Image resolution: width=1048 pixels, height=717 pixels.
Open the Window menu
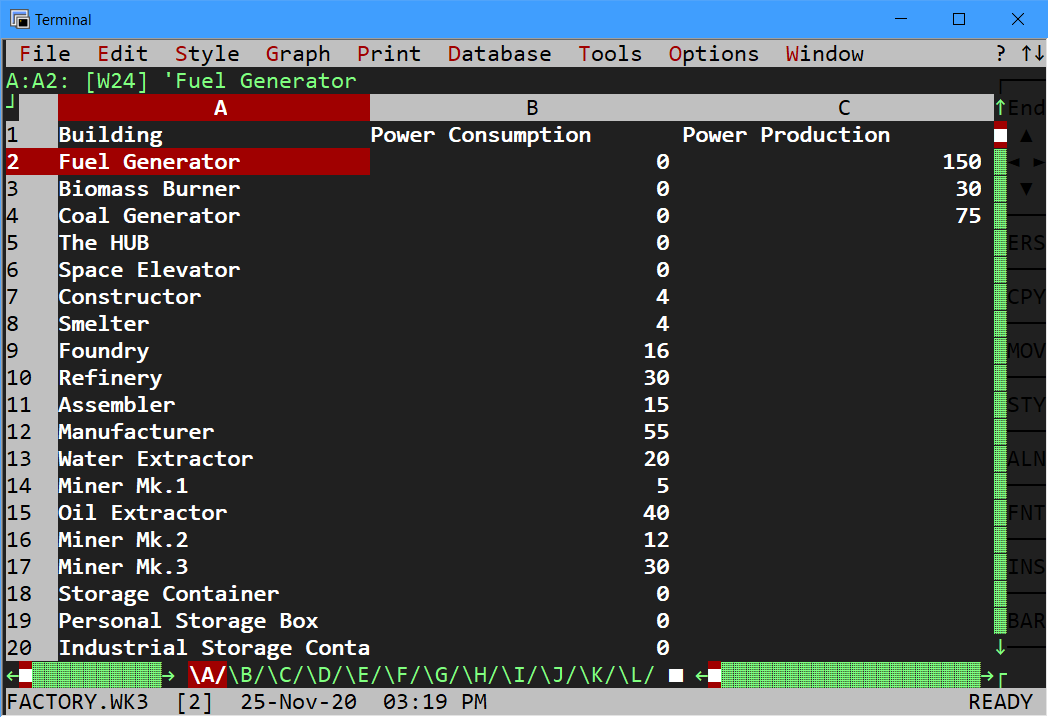825,53
